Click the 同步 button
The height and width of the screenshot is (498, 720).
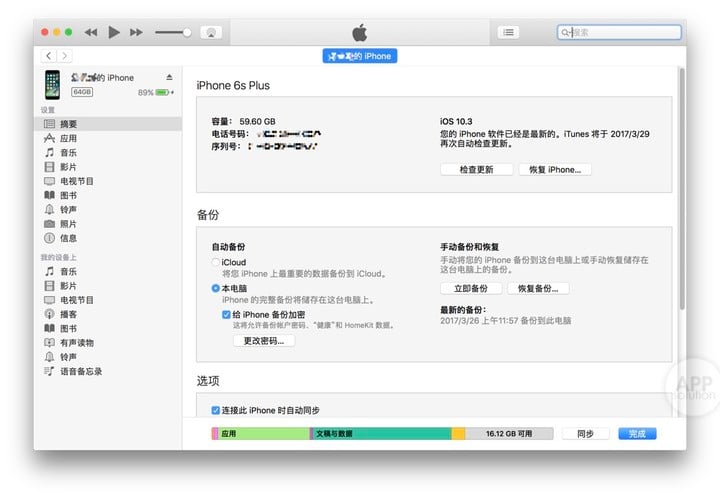(585, 434)
